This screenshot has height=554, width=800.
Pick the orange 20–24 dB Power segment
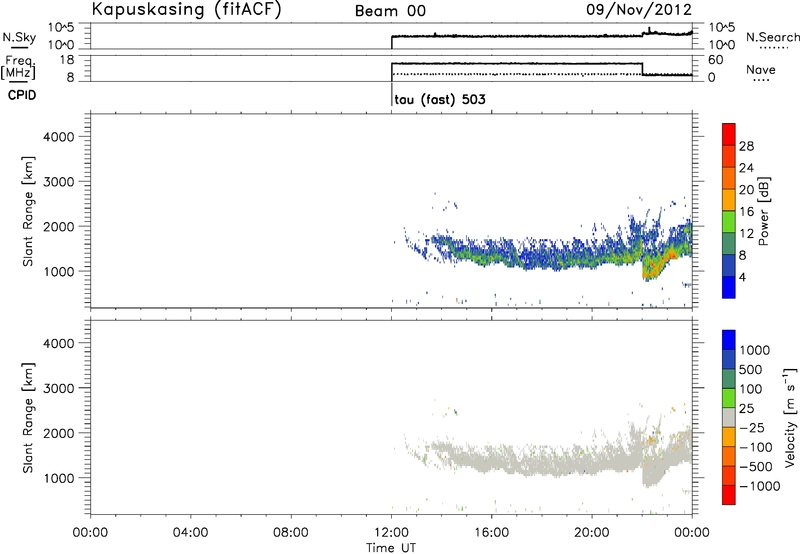pyautogui.click(x=729, y=178)
